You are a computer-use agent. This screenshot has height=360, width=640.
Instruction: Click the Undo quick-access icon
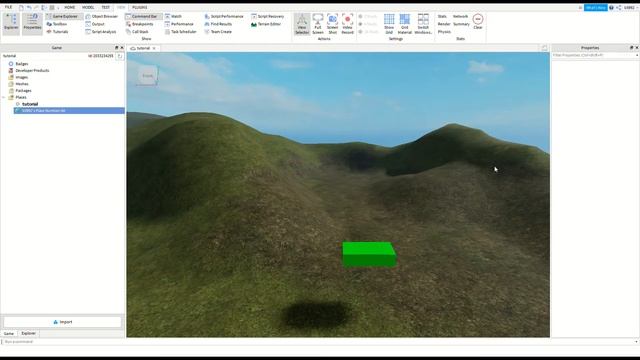(29, 7)
